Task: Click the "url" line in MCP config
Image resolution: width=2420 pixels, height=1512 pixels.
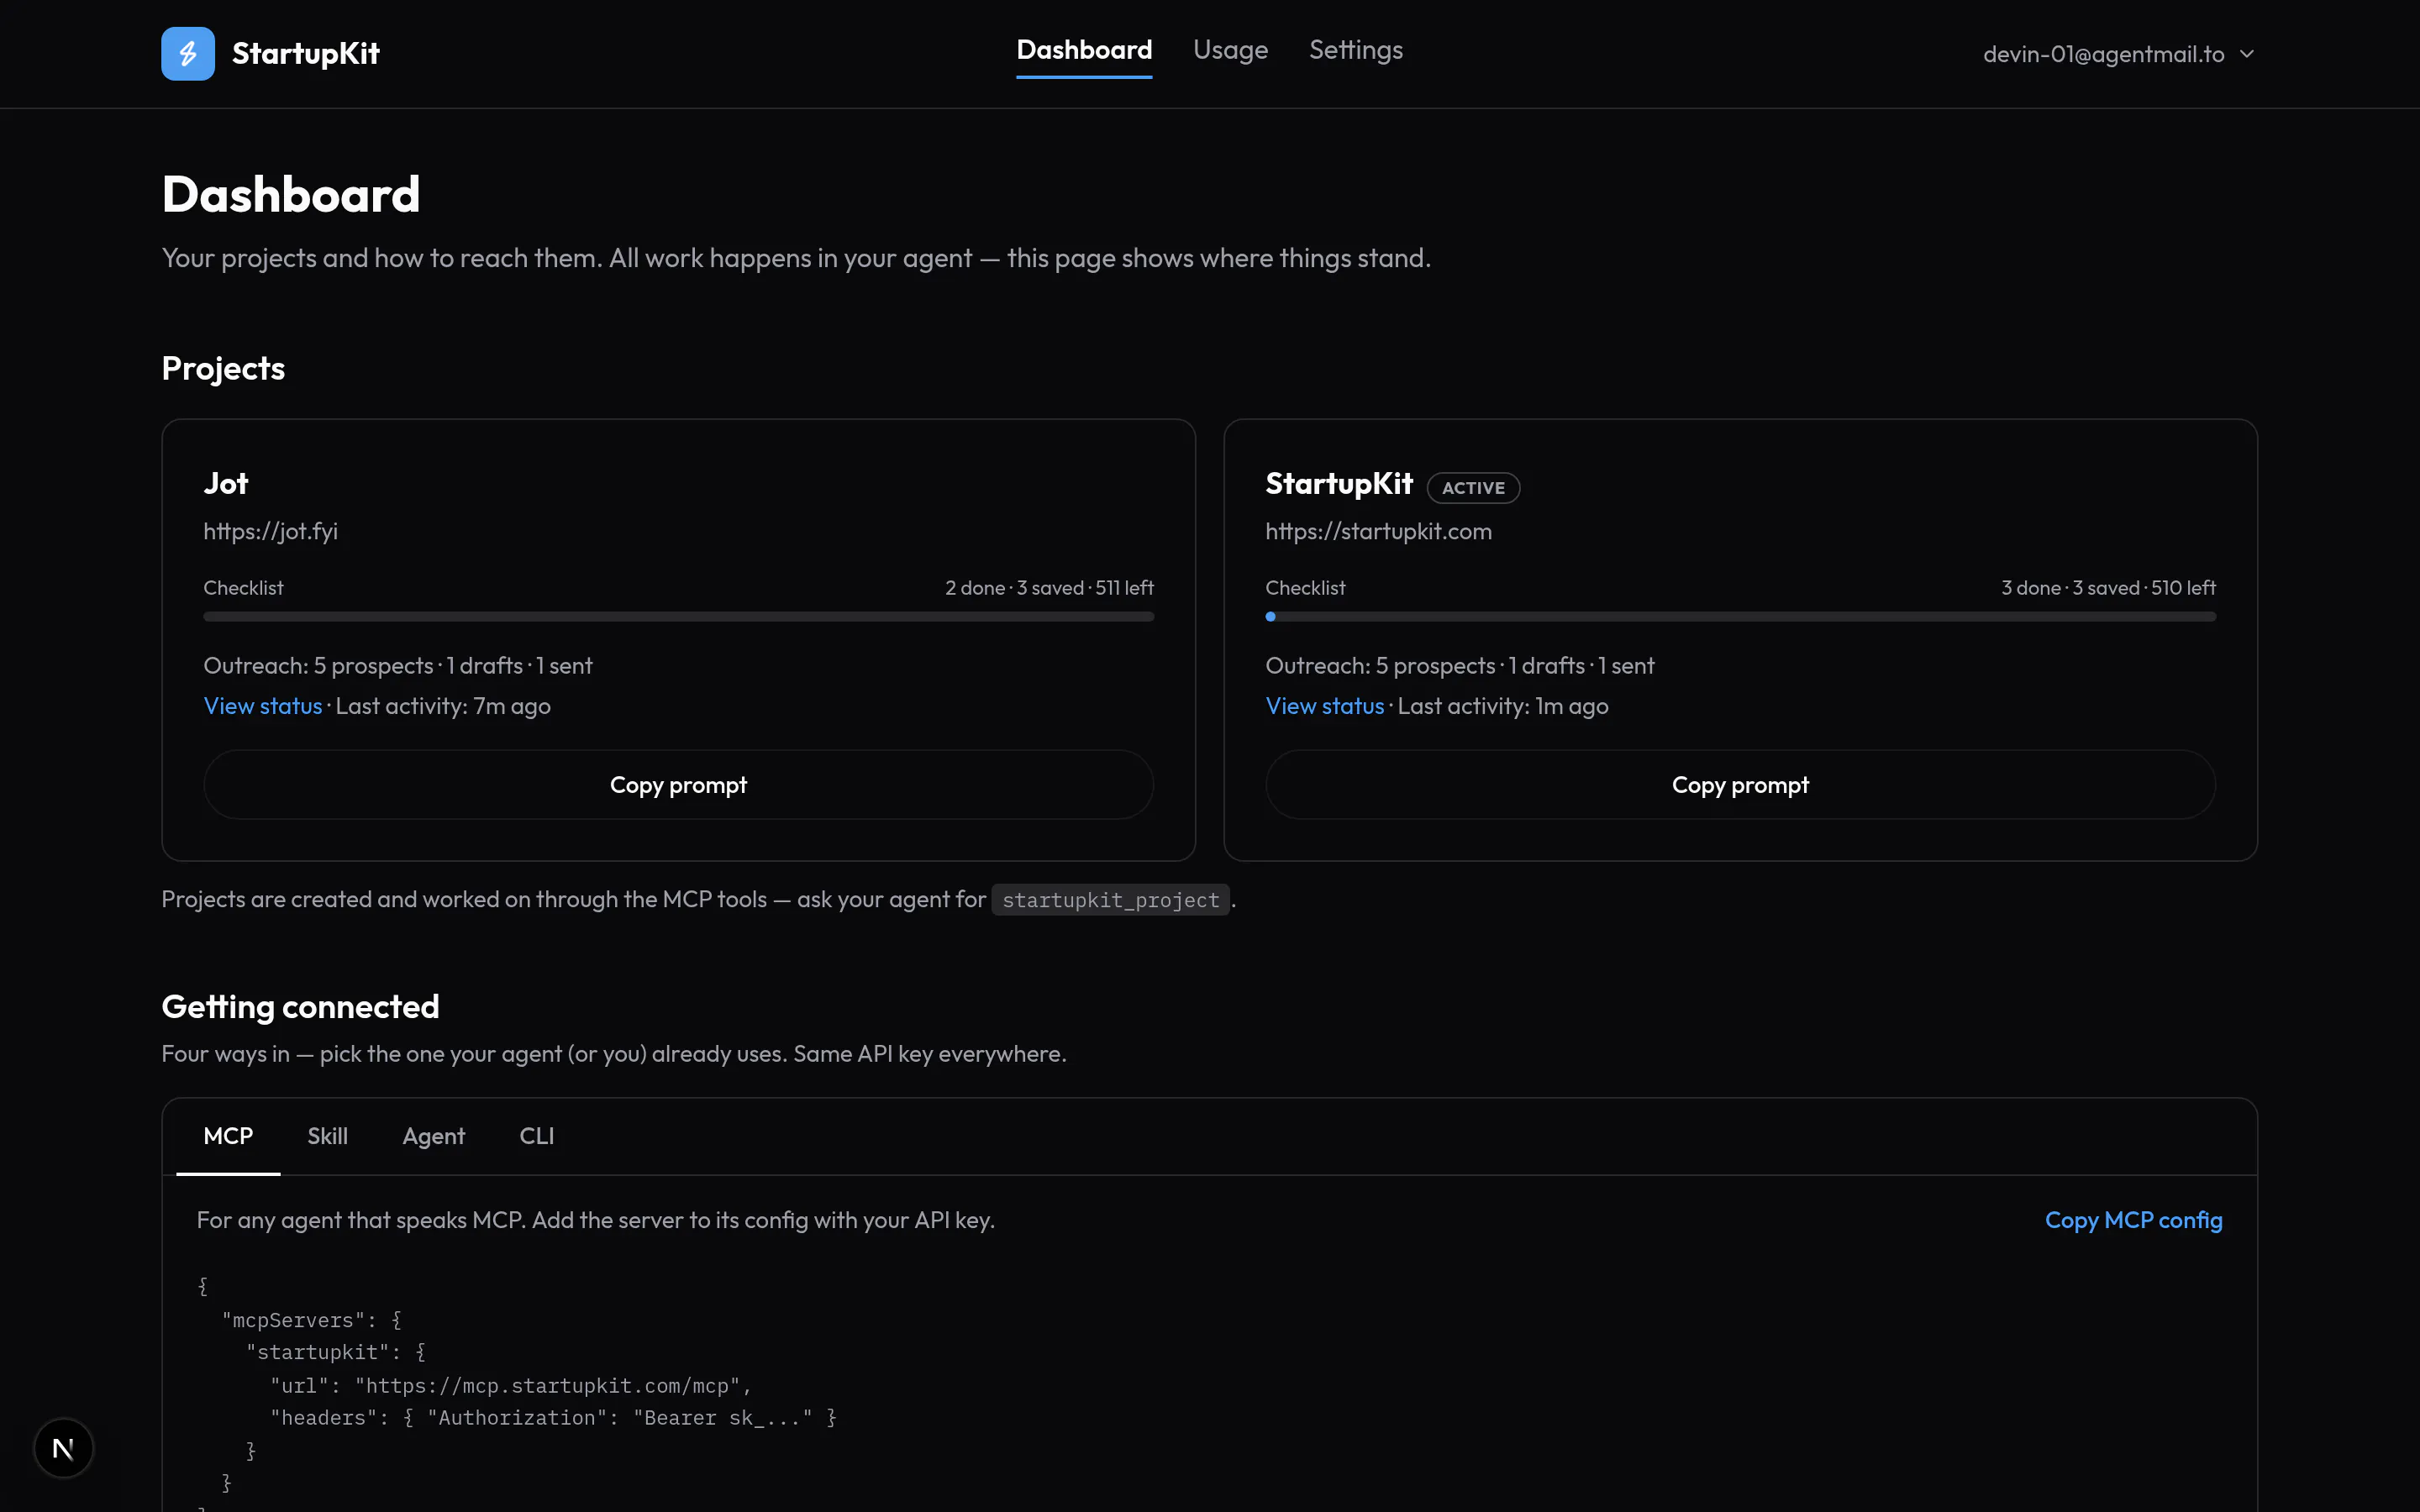Action: point(510,1386)
